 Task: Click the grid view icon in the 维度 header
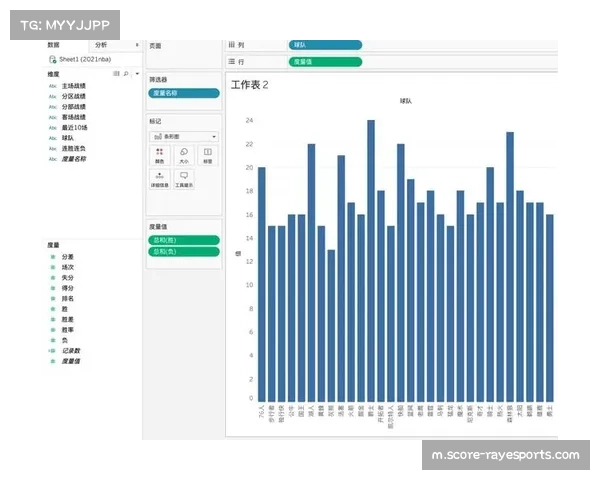[x=116, y=74]
